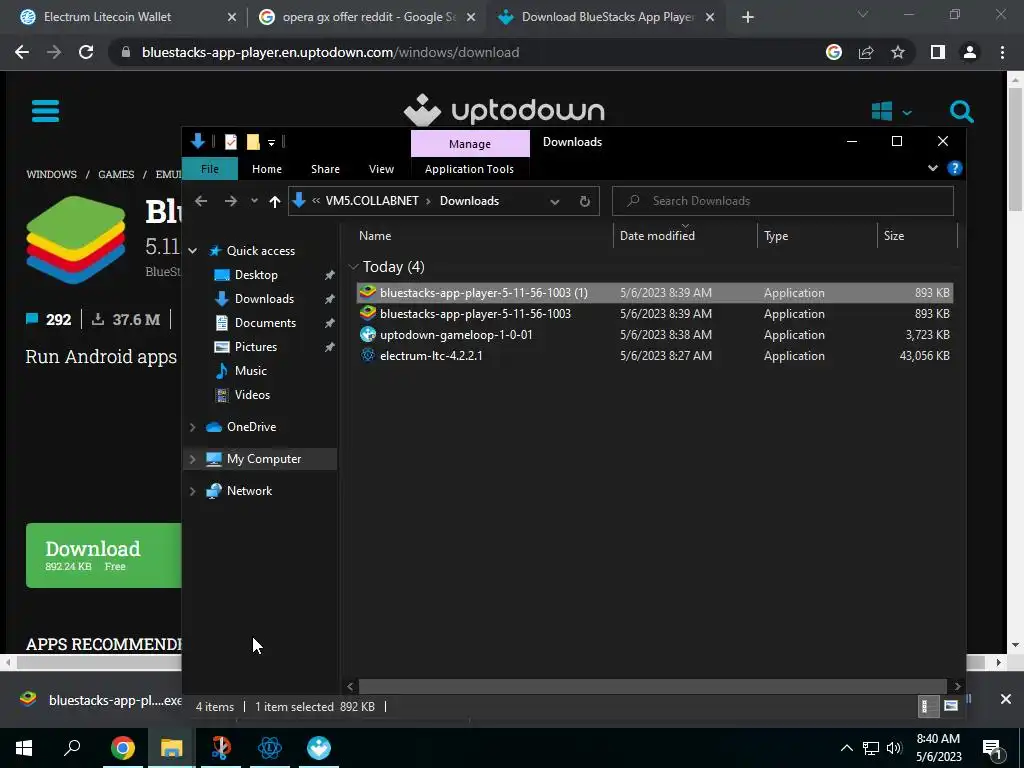Screen dimensions: 1024x768
Task: Collapse Quick access tree node
Action: [x=193, y=251]
